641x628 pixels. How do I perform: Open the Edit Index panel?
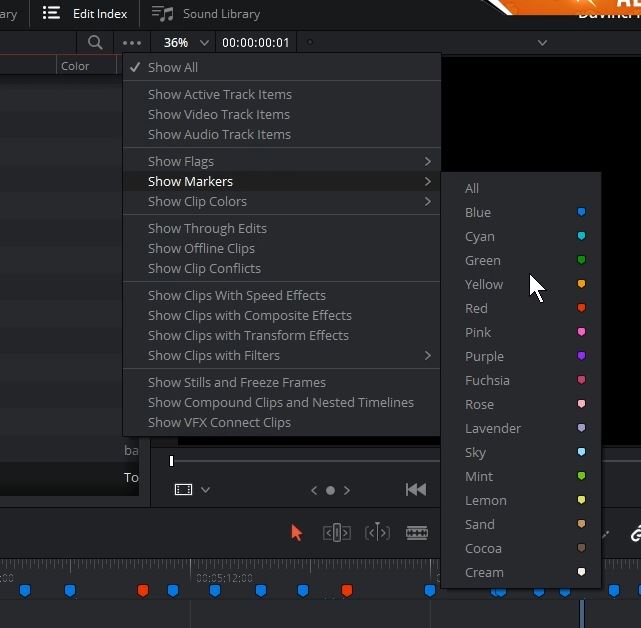pos(85,13)
